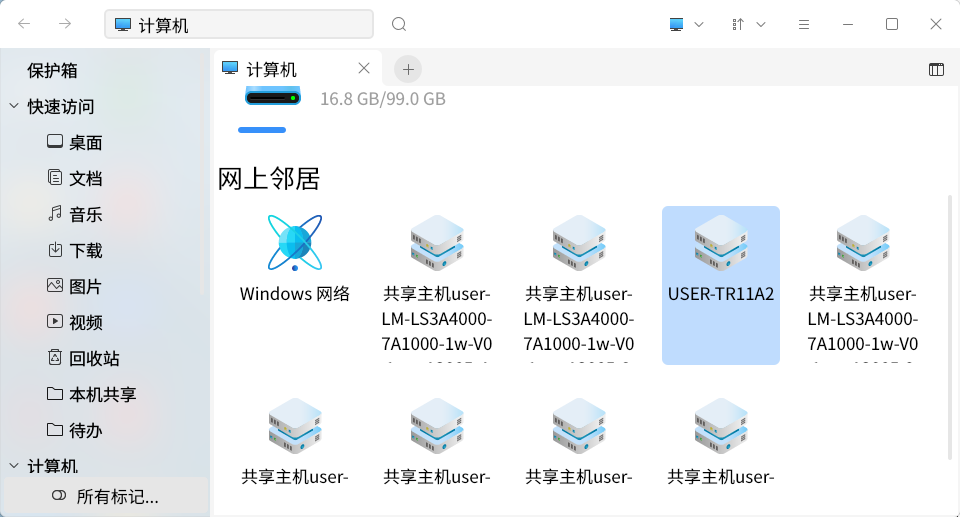Image resolution: width=960 pixels, height=517 pixels.
Task: Select second 共享主机 in the bottom row
Action: coord(437,442)
